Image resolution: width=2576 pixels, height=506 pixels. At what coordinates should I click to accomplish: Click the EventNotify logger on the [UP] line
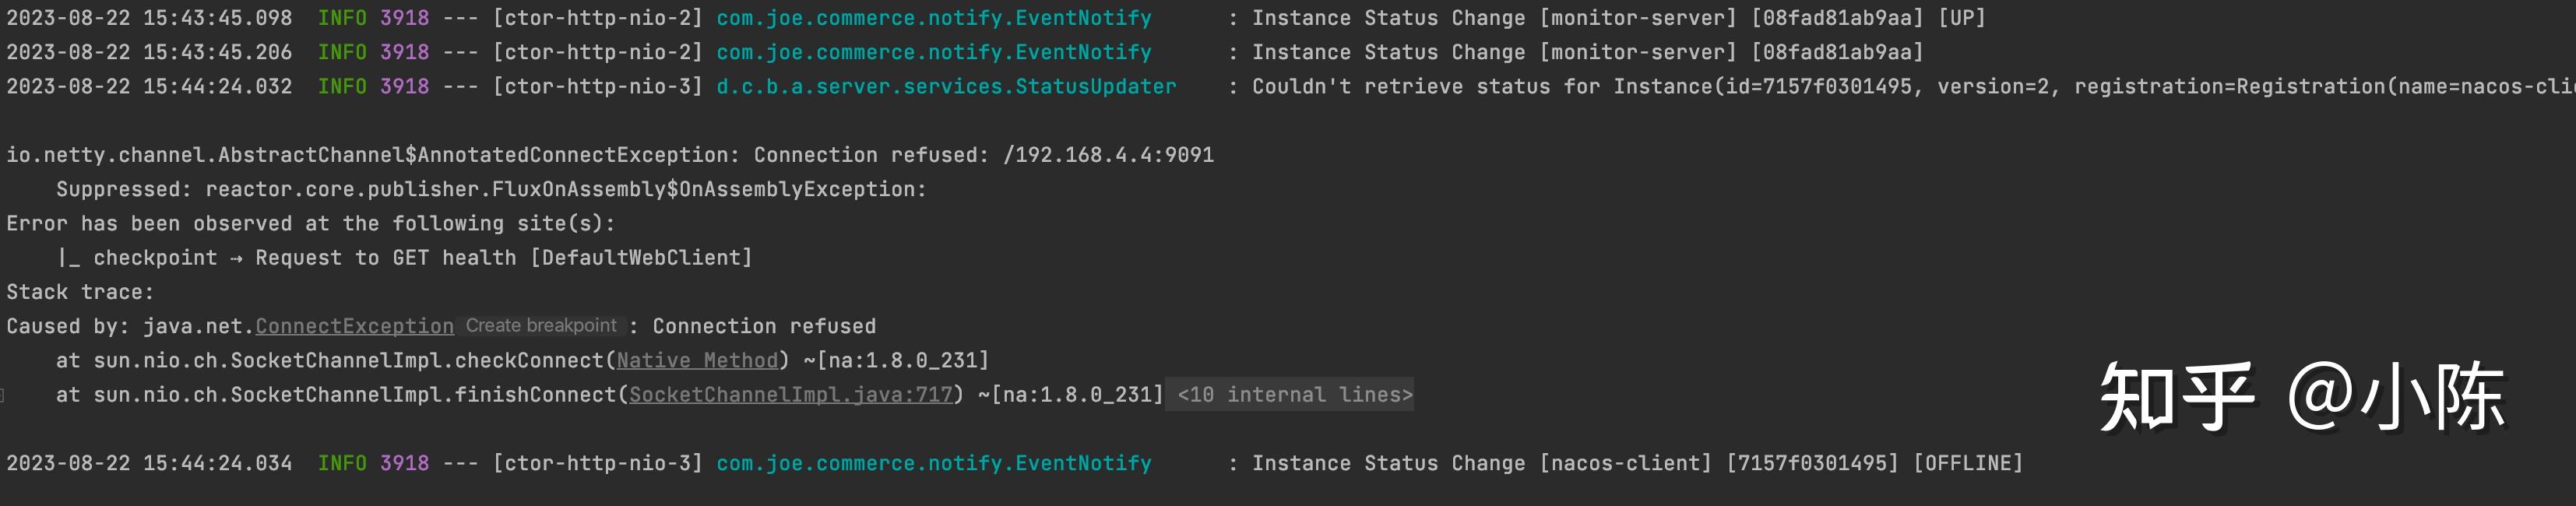(934, 18)
